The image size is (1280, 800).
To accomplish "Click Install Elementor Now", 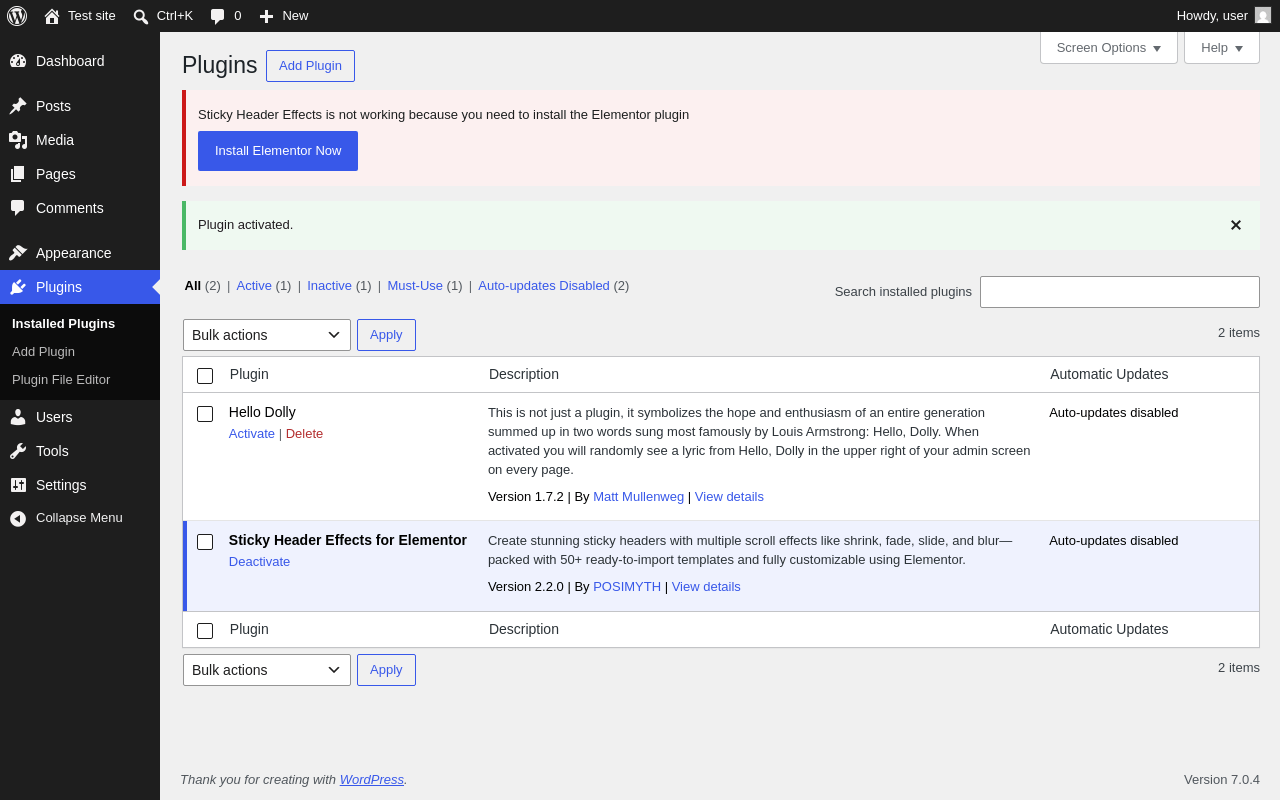I will [278, 151].
